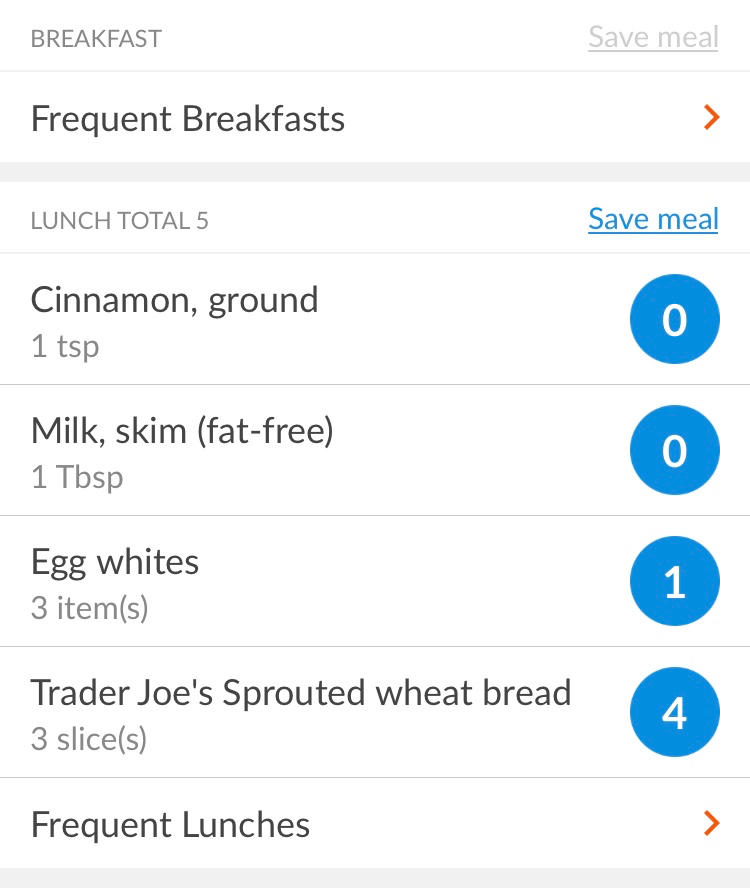Tap the blue 4 points badge for wheat bread
Image resolution: width=750 pixels, height=894 pixels.
[675, 712]
